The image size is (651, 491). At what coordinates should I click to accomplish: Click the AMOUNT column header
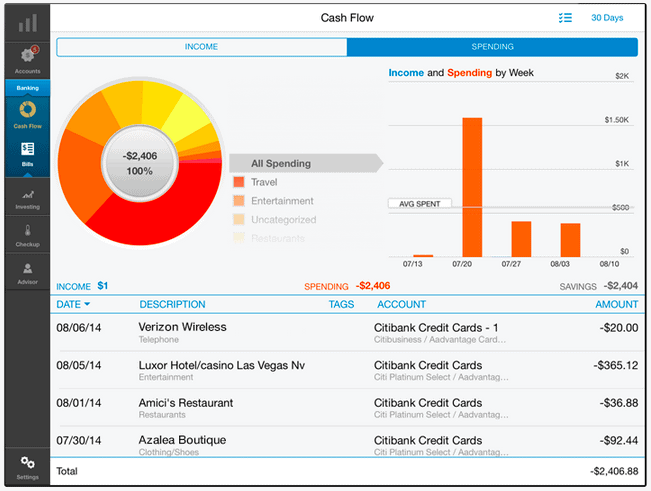616,304
